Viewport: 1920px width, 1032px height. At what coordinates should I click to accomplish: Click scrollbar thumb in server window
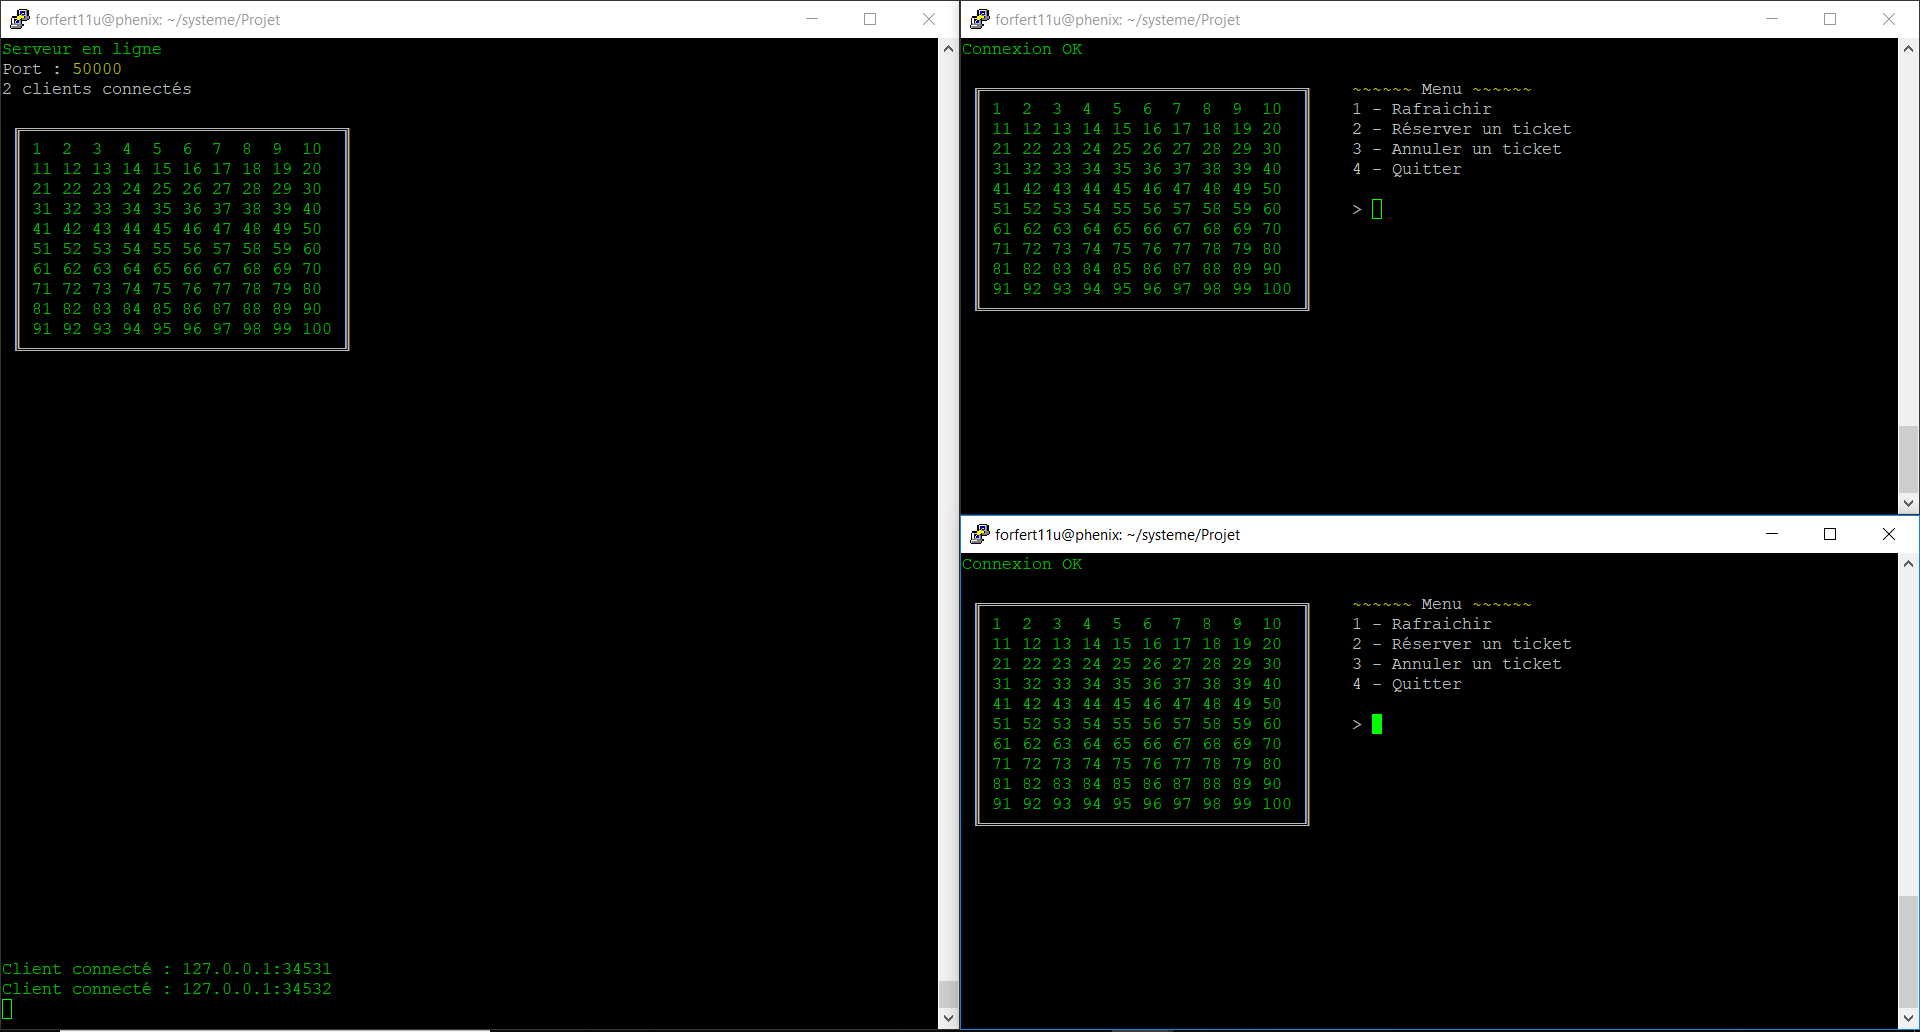(948, 995)
